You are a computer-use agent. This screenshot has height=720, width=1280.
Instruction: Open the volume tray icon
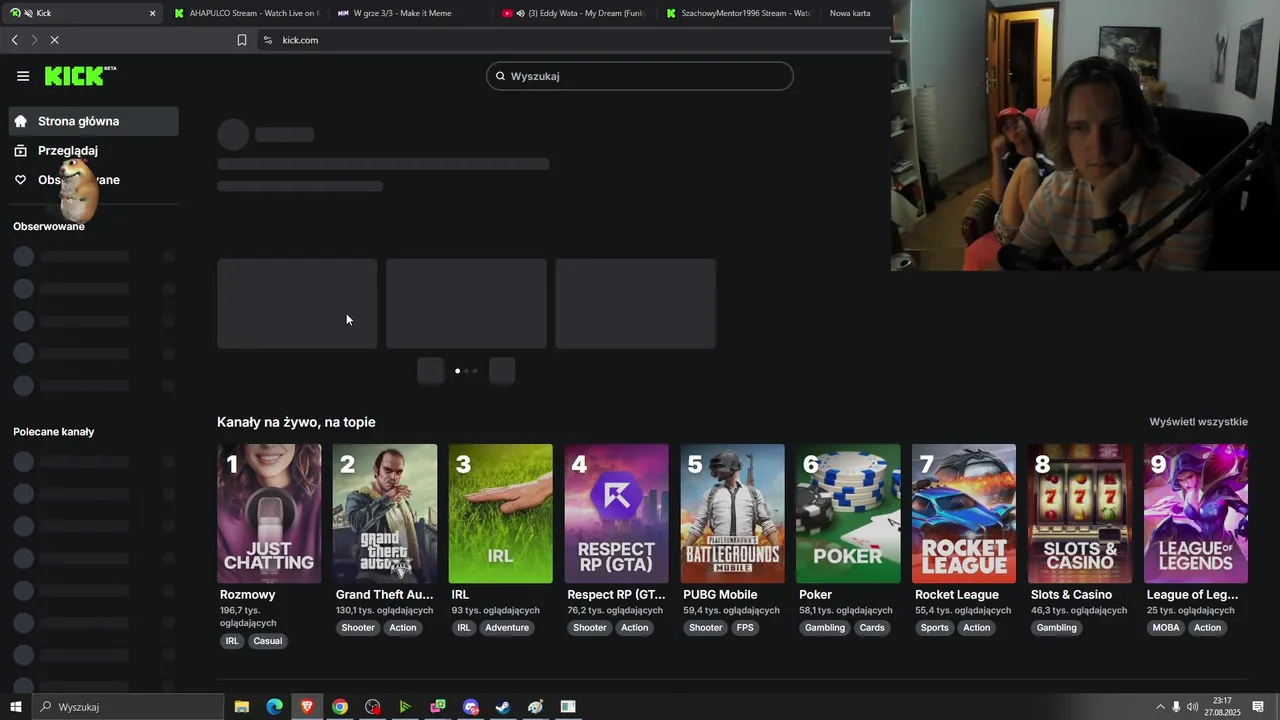click(x=1192, y=707)
